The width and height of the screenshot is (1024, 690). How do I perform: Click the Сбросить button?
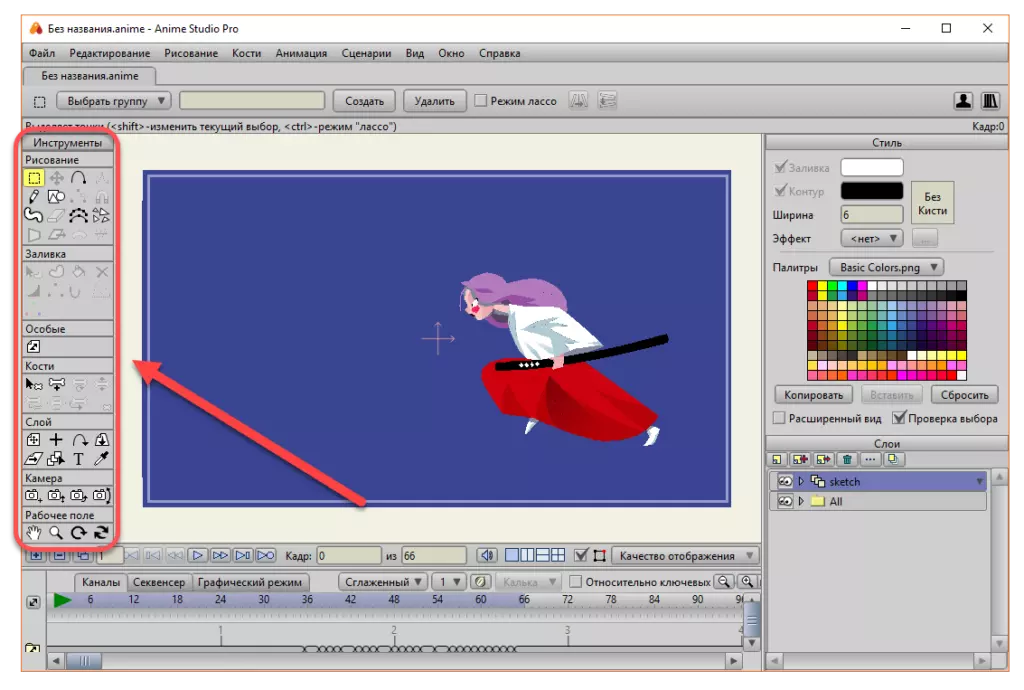(x=965, y=394)
